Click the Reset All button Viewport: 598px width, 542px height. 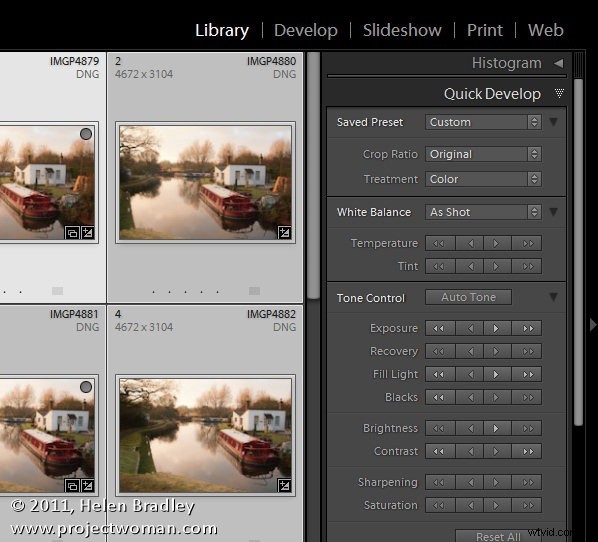tap(498, 536)
